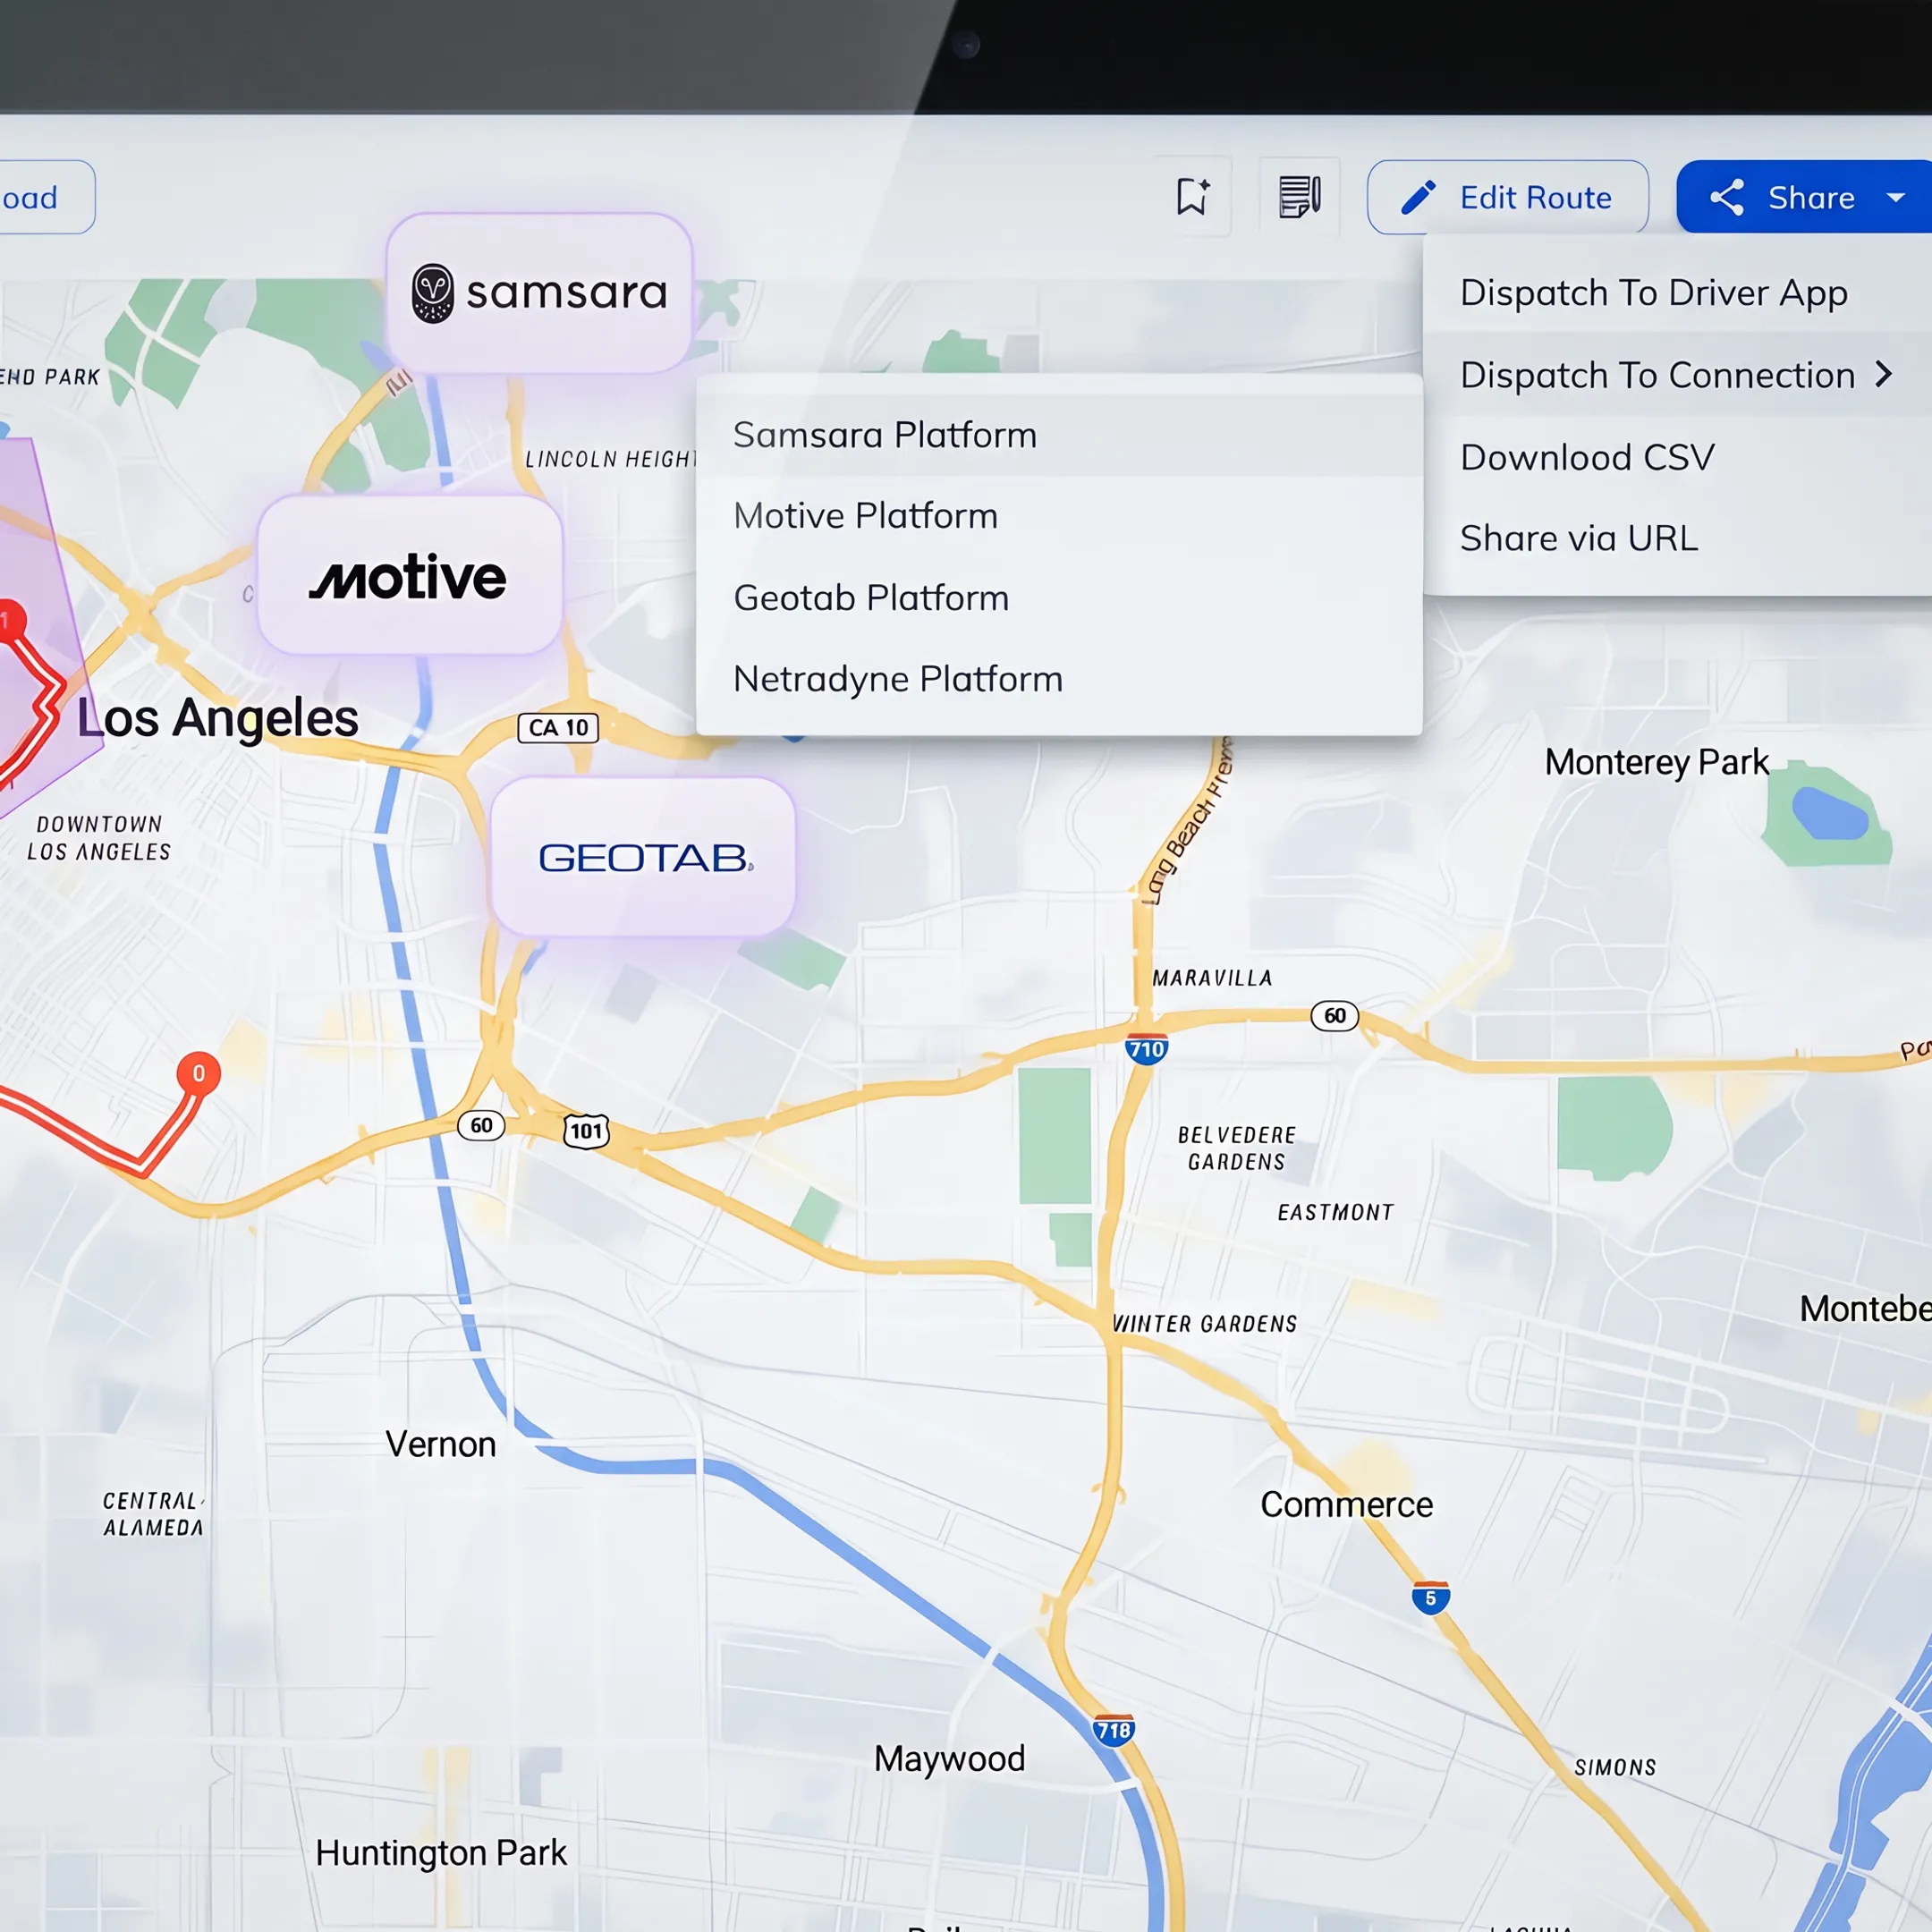Open Dispatch To Connection submenu
Image resolution: width=1932 pixels, height=1932 pixels.
[1677, 375]
